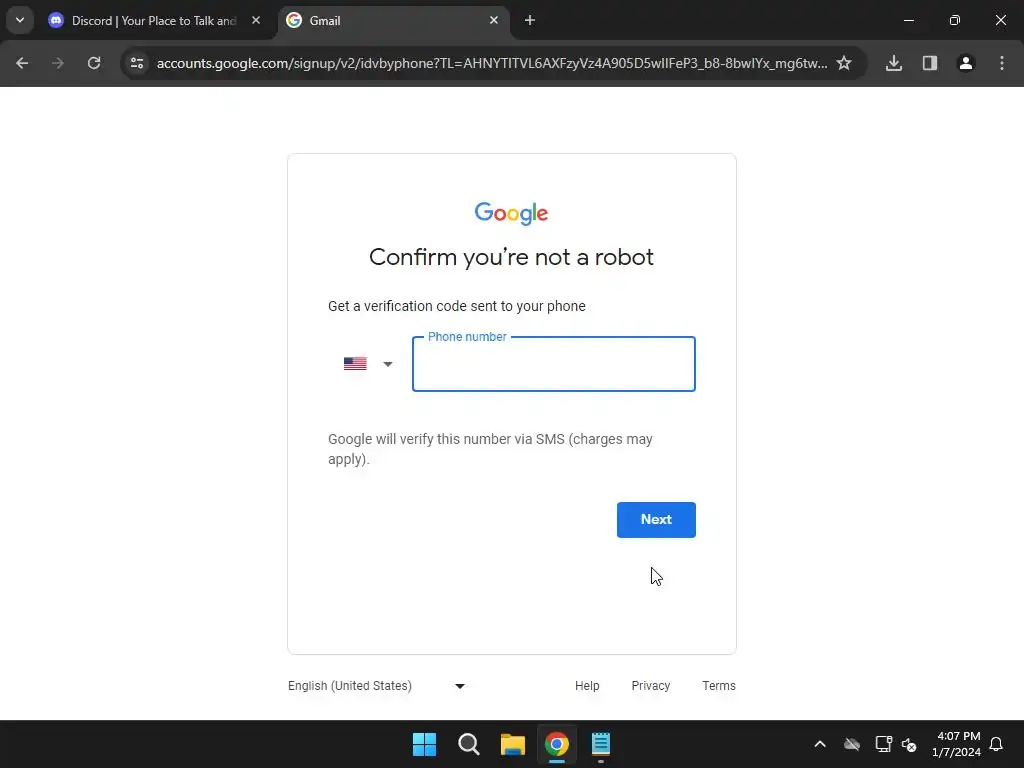Viewport: 1024px width, 768px height.
Task: Minimize the Chrome window
Action: tap(908, 20)
